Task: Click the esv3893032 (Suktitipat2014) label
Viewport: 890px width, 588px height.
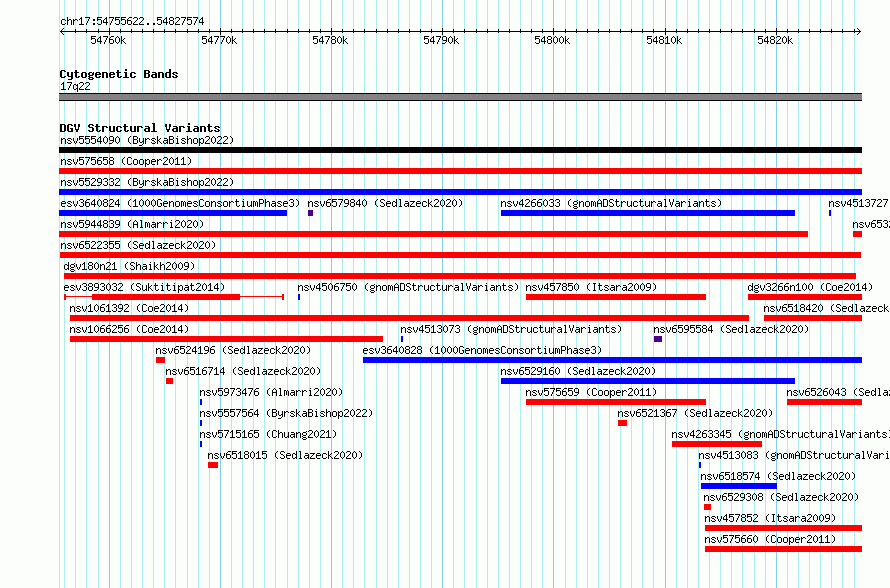Action: click(144, 287)
